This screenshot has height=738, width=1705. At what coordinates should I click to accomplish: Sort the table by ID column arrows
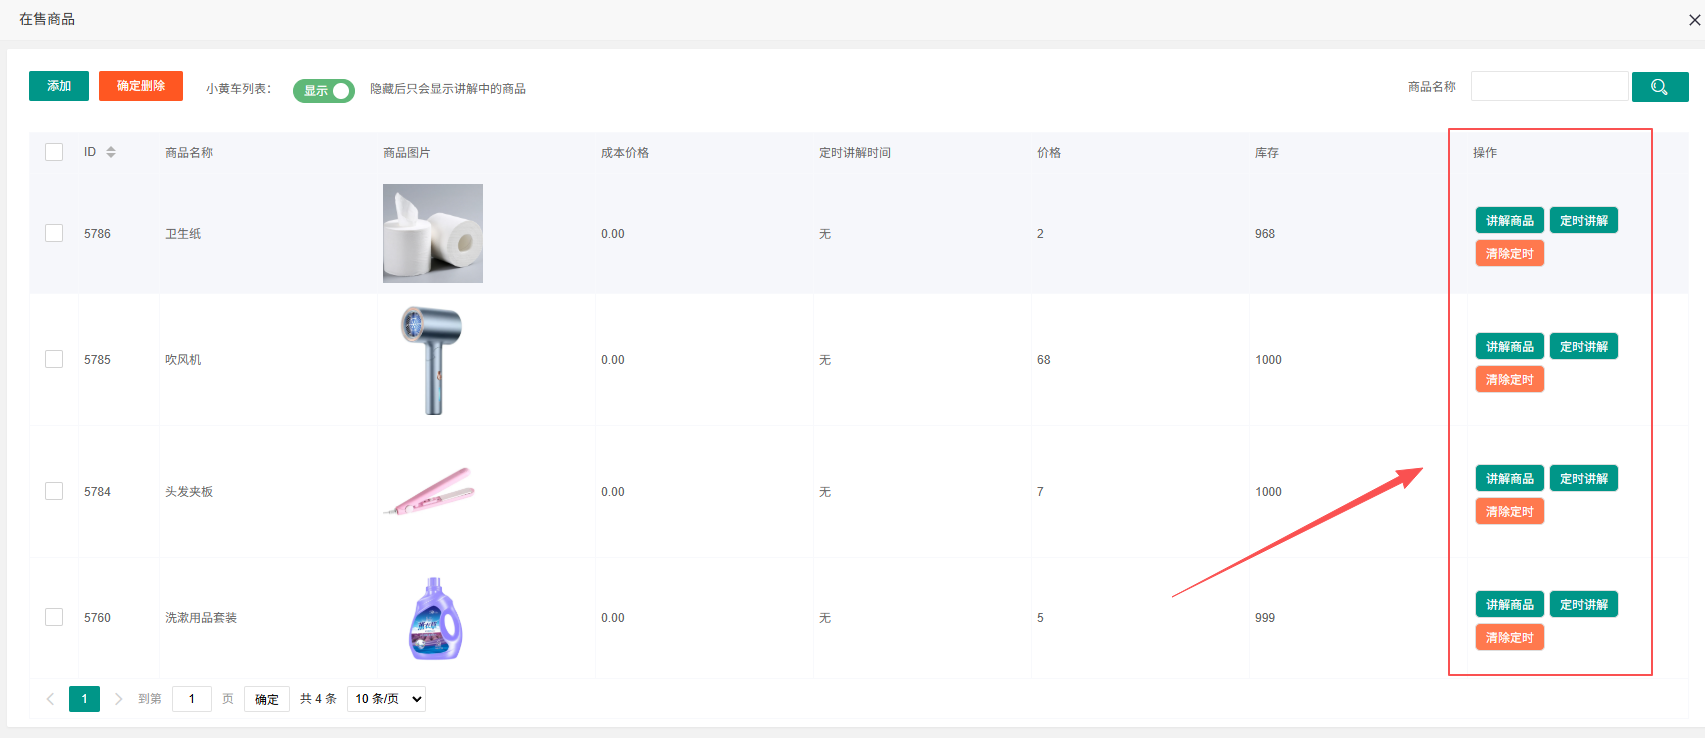pyautogui.click(x=111, y=152)
